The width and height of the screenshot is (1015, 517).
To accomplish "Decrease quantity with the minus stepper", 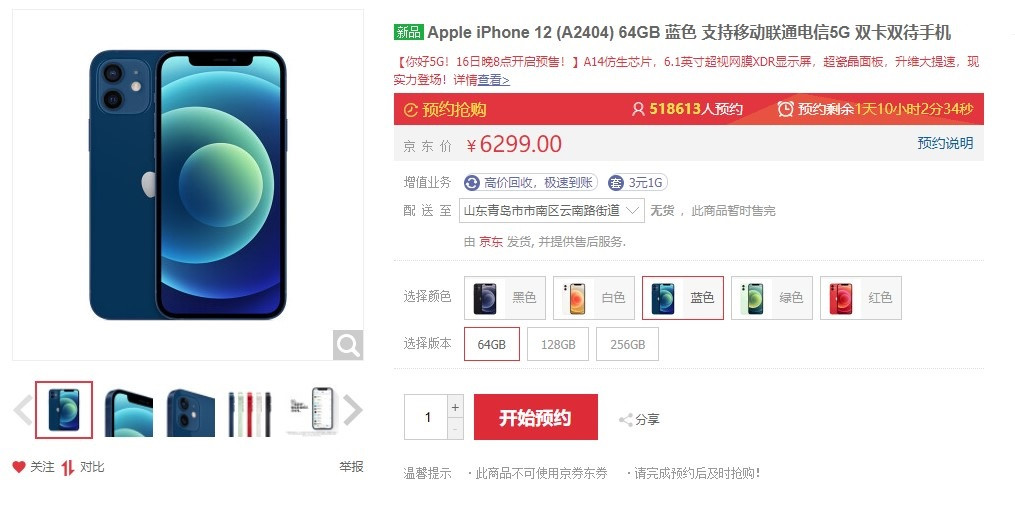I will [x=455, y=429].
